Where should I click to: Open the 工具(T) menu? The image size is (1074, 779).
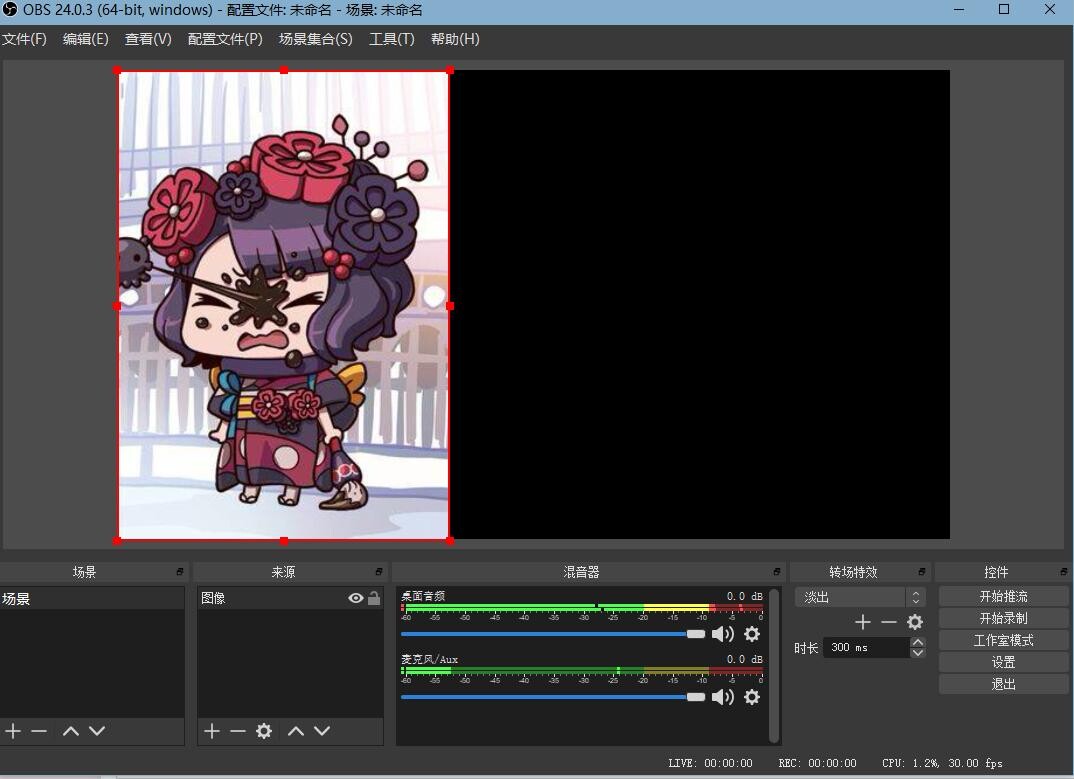coord(391,39)
